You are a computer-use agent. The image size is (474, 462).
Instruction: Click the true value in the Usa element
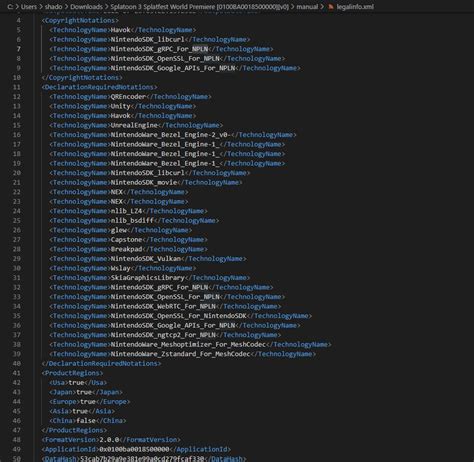76,383
